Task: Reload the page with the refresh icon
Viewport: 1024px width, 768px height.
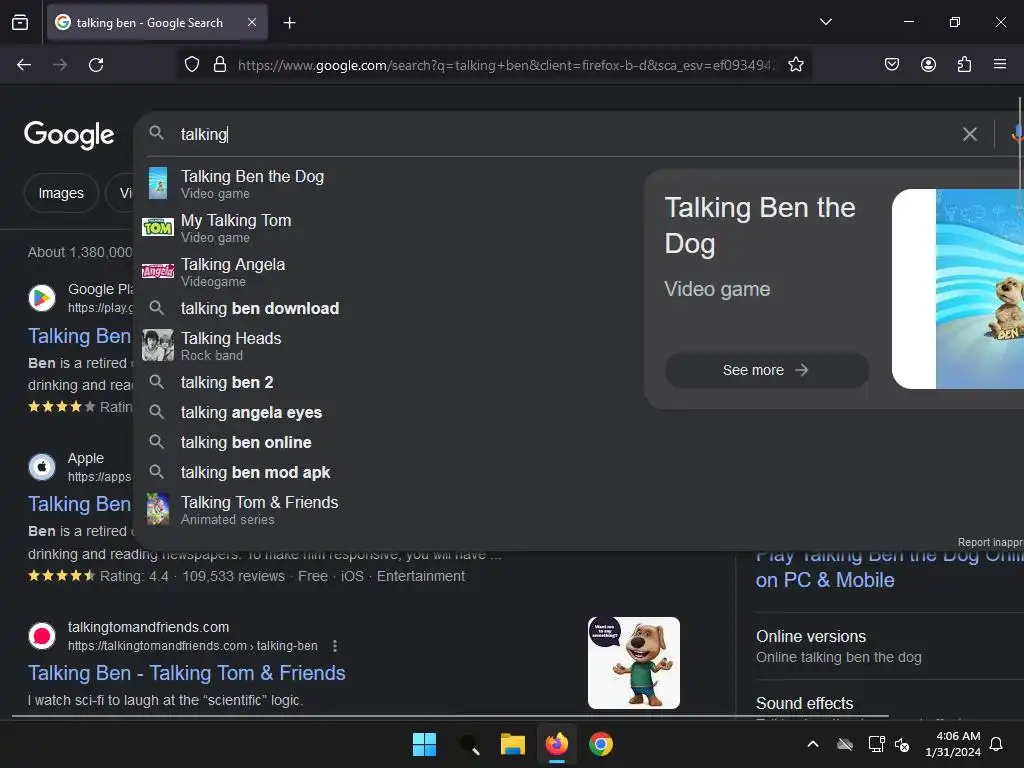Action: pyautogui.click(x=96, y=65)
